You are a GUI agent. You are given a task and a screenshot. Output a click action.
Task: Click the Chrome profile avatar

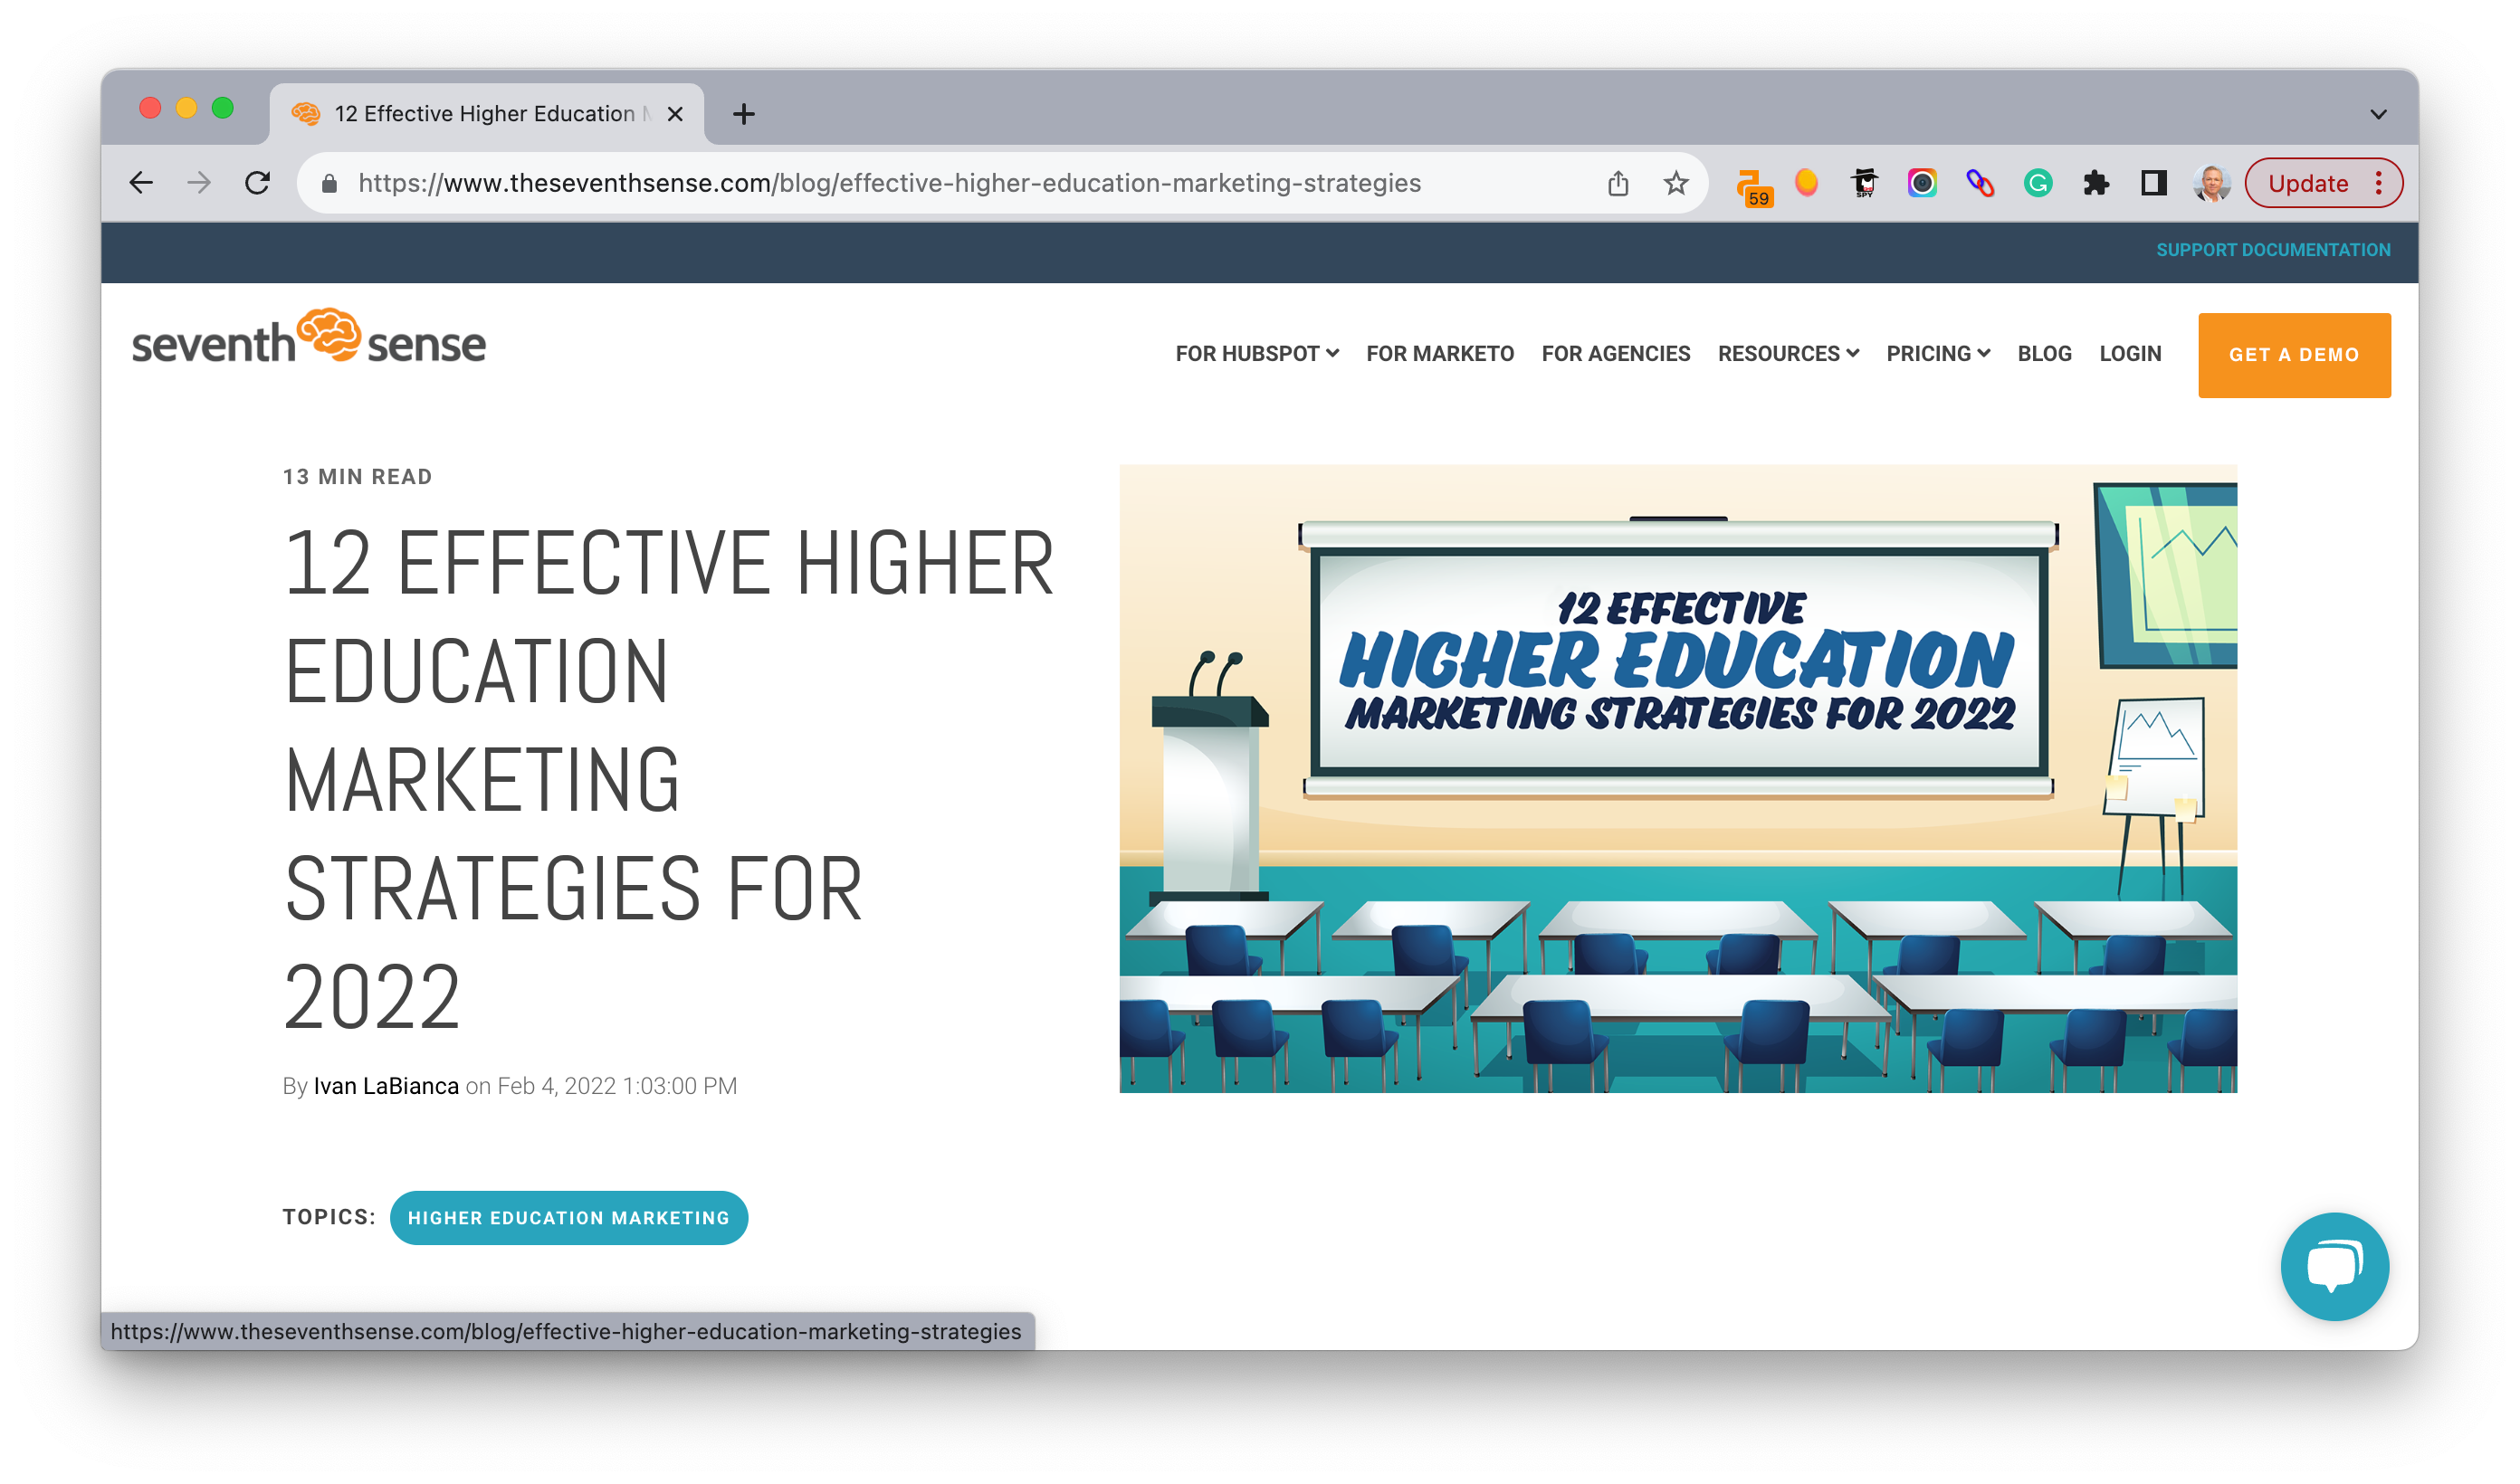pyautogui.click(x=2213, y=183)
